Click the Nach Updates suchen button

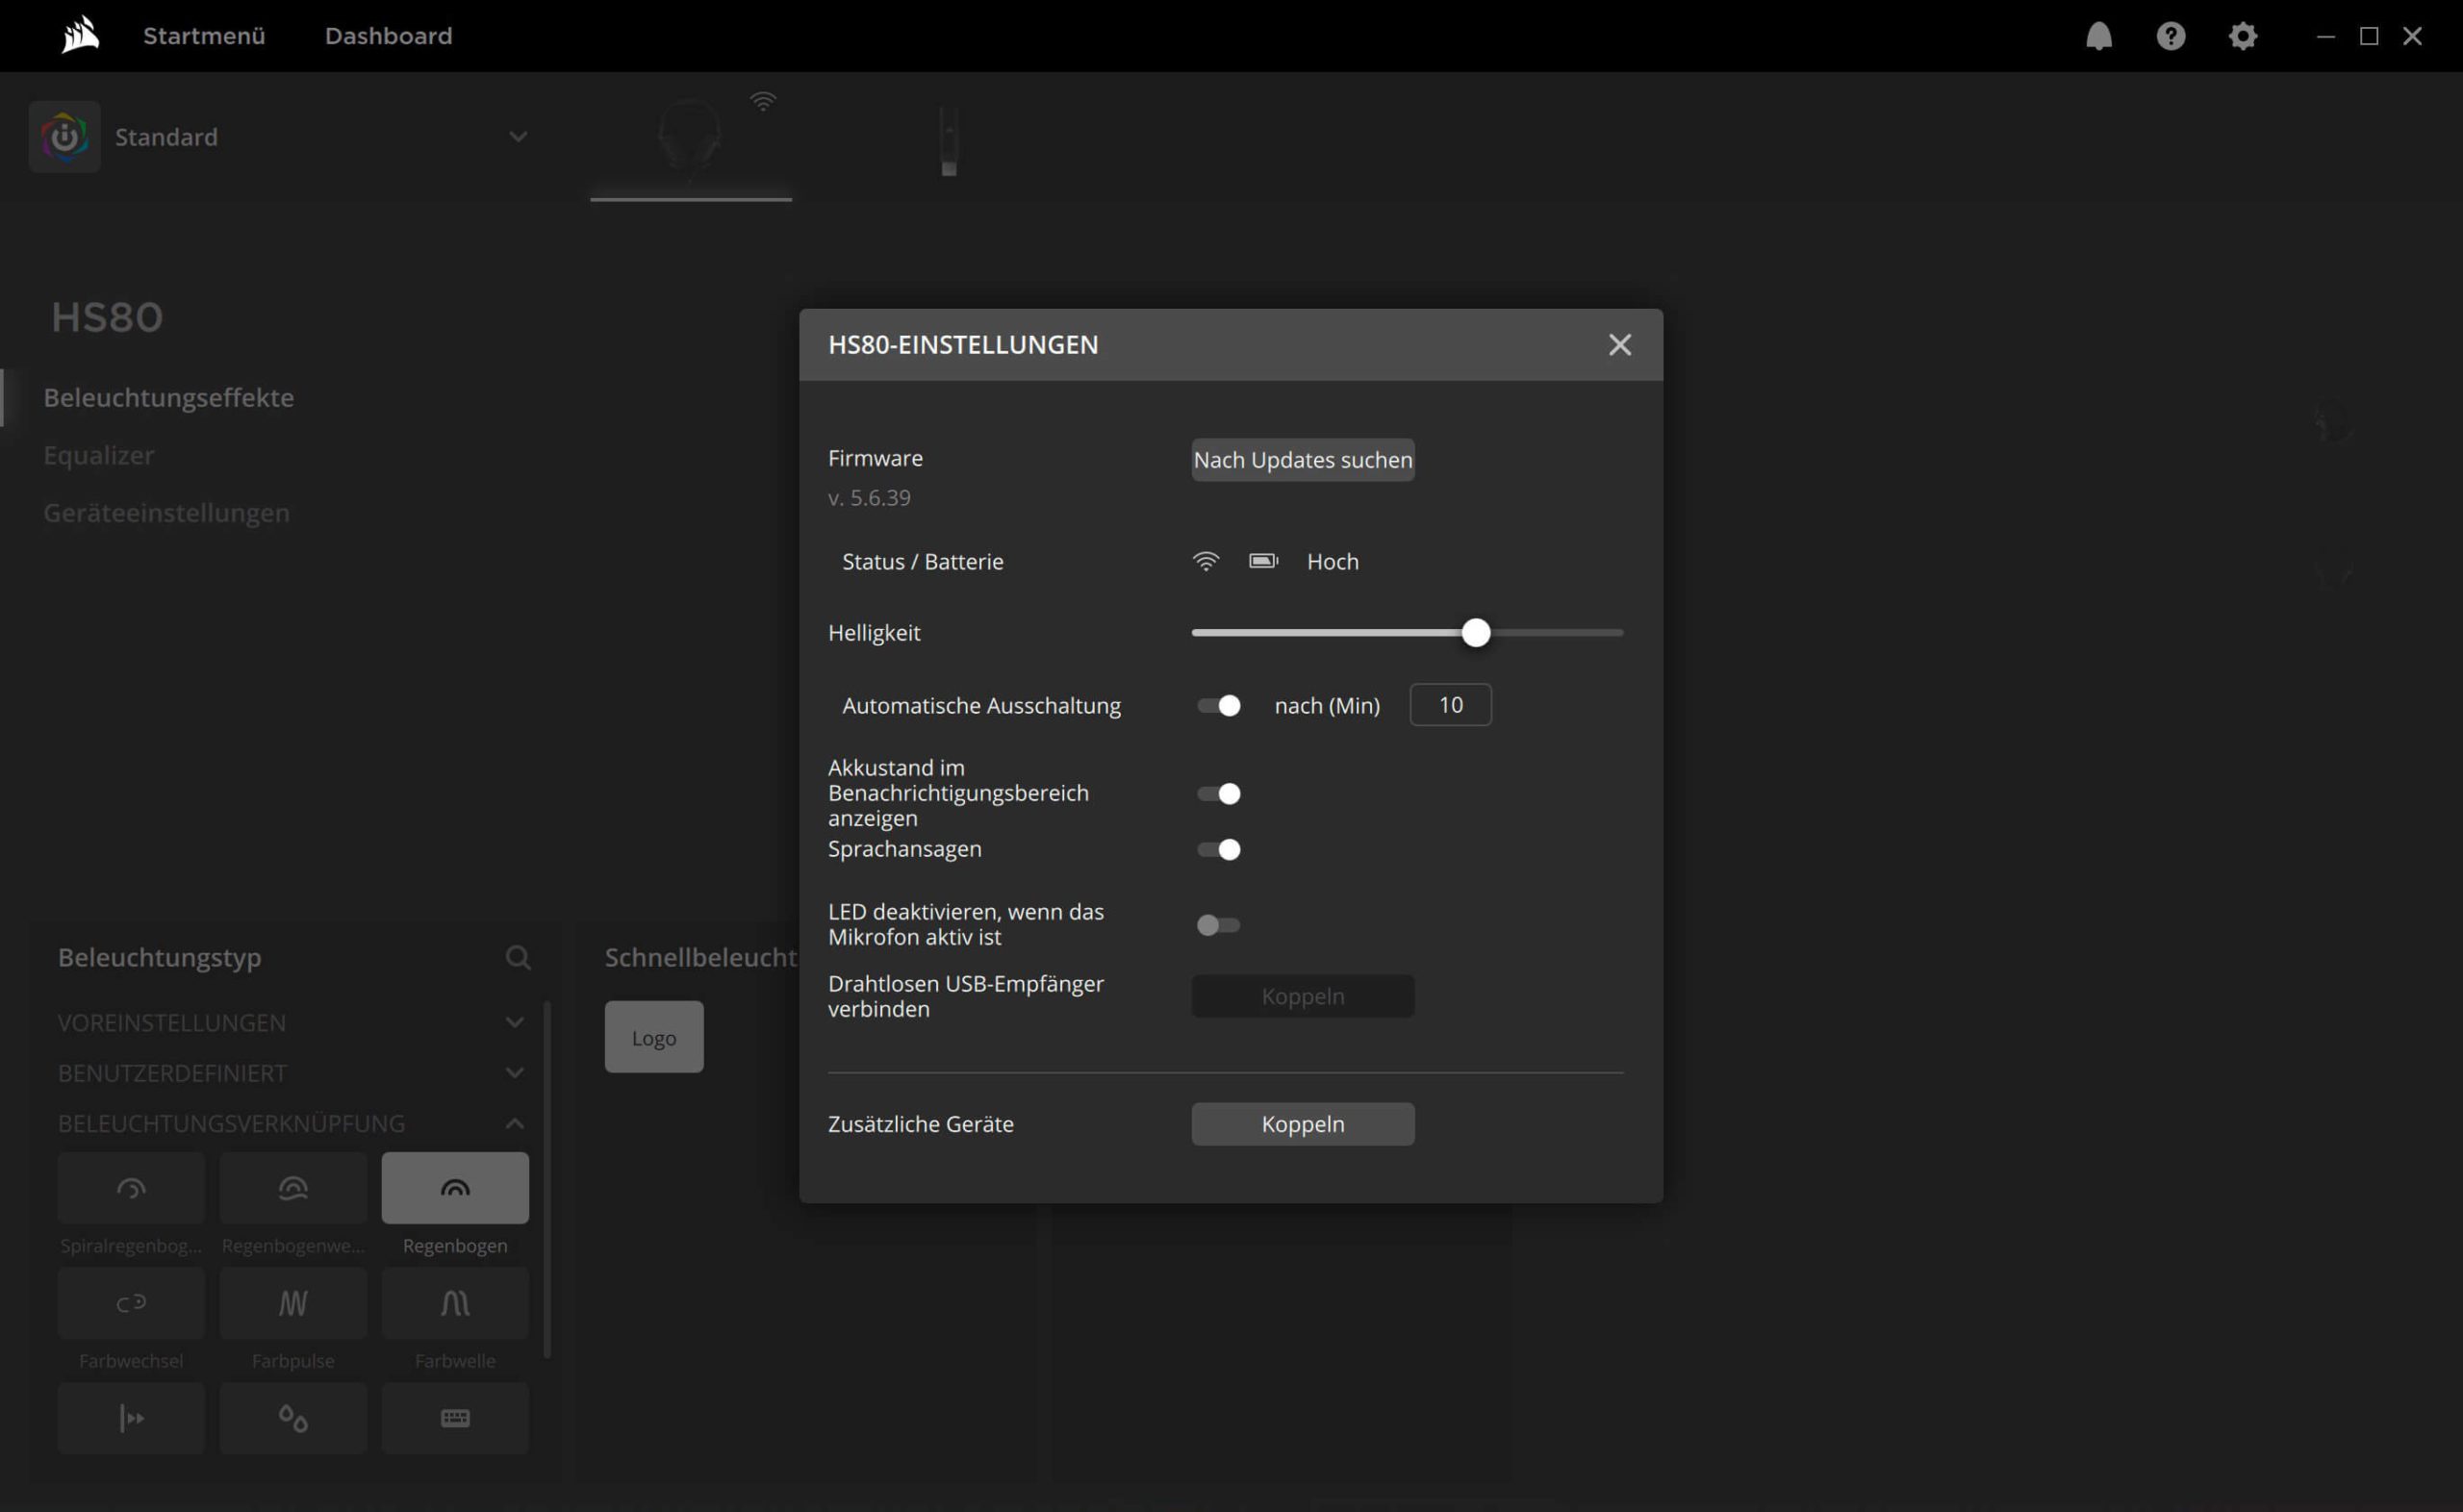(1302, 460)
